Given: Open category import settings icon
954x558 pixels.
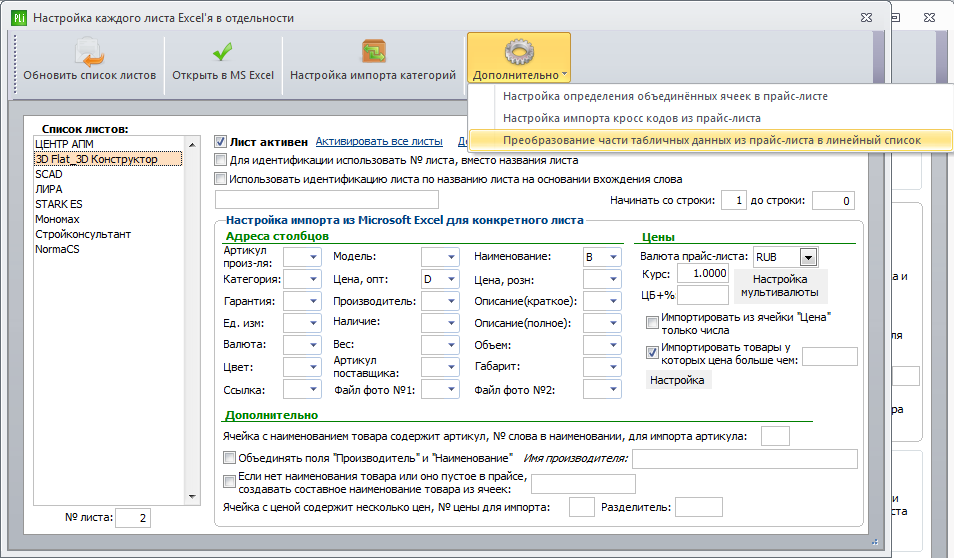Looking at the screenshot, I should pos(374,52).
